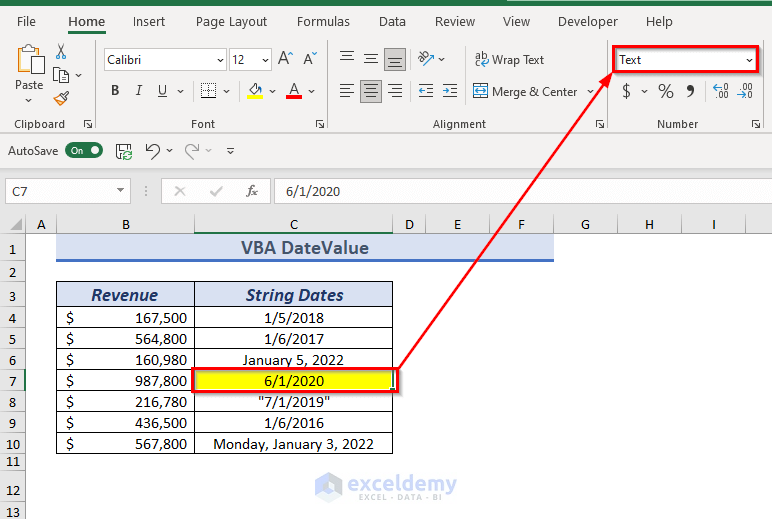
Task: Open Customize Quick Access Toolbar menu
Action: [x=230, y=151]
